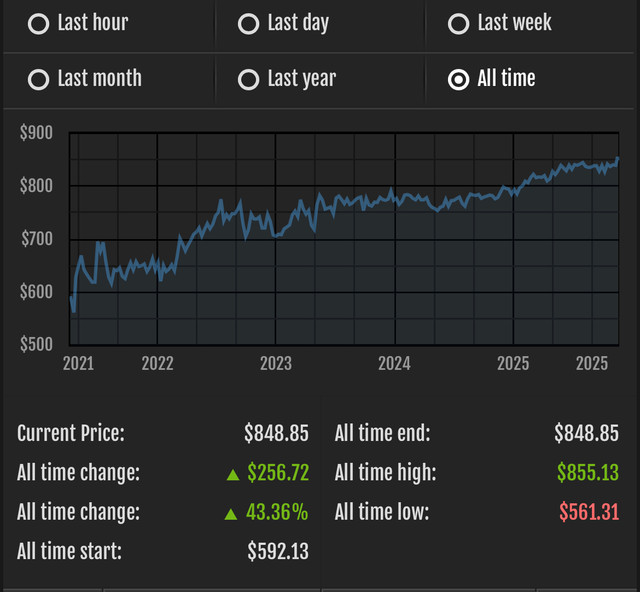
Task: Click the $500 y-axis label
Action: click(36, 344)
